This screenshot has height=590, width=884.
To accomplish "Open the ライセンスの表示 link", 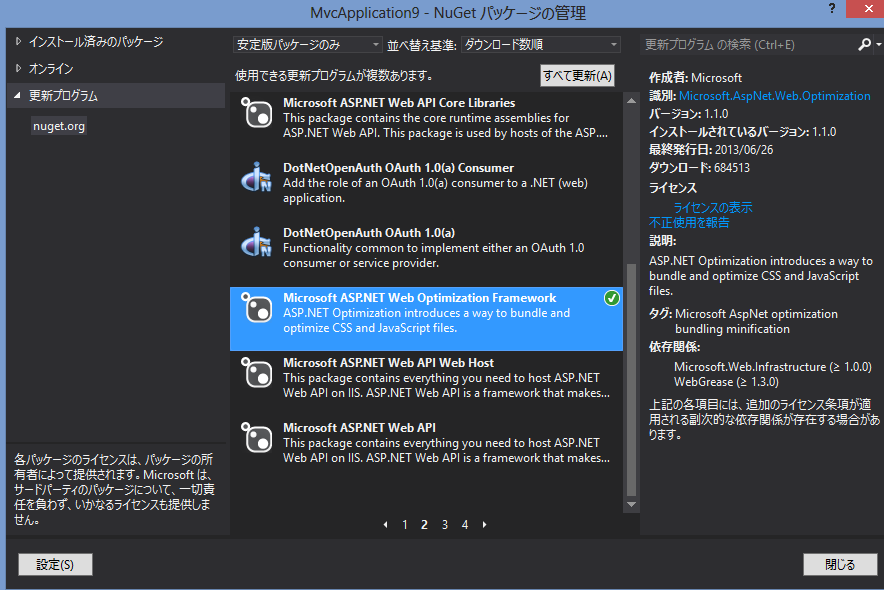I will pyautogui.click(x=713, y=207).
